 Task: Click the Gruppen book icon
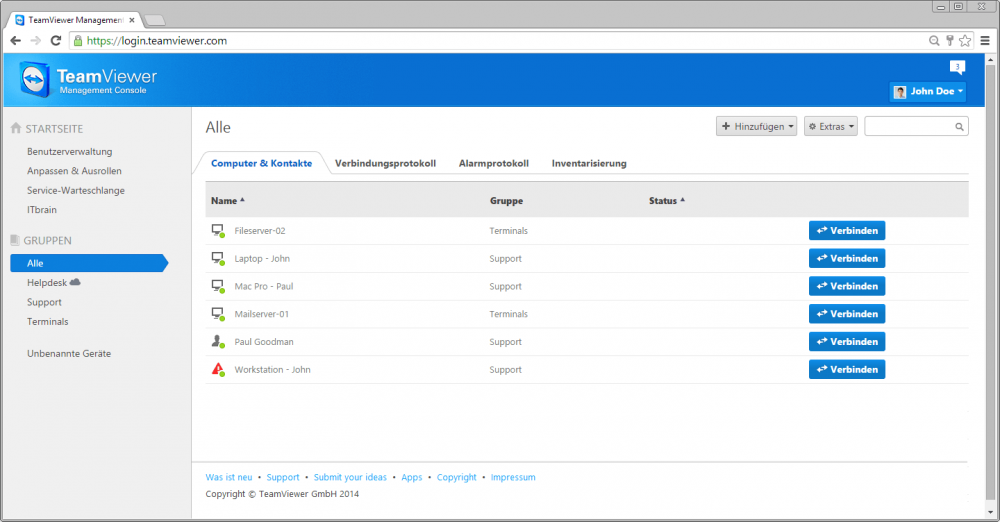[x=15, y=240]
